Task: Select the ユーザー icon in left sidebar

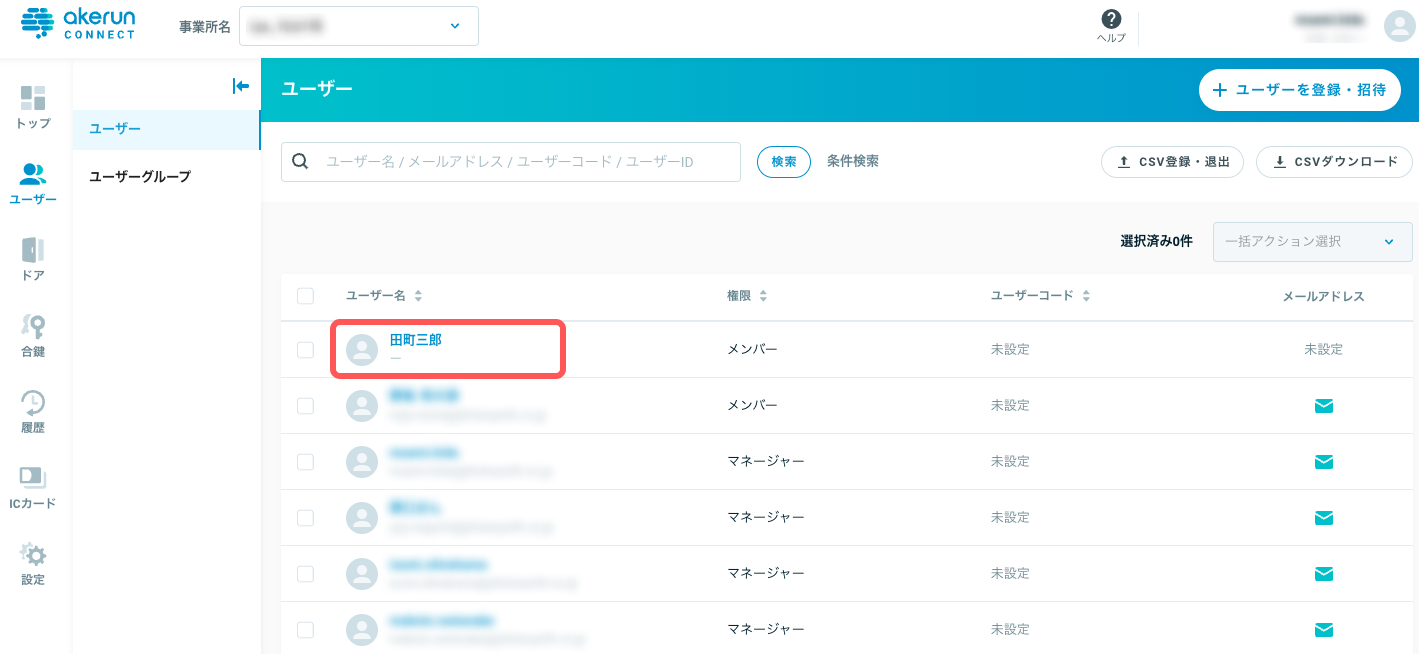Action: [33, 183]
